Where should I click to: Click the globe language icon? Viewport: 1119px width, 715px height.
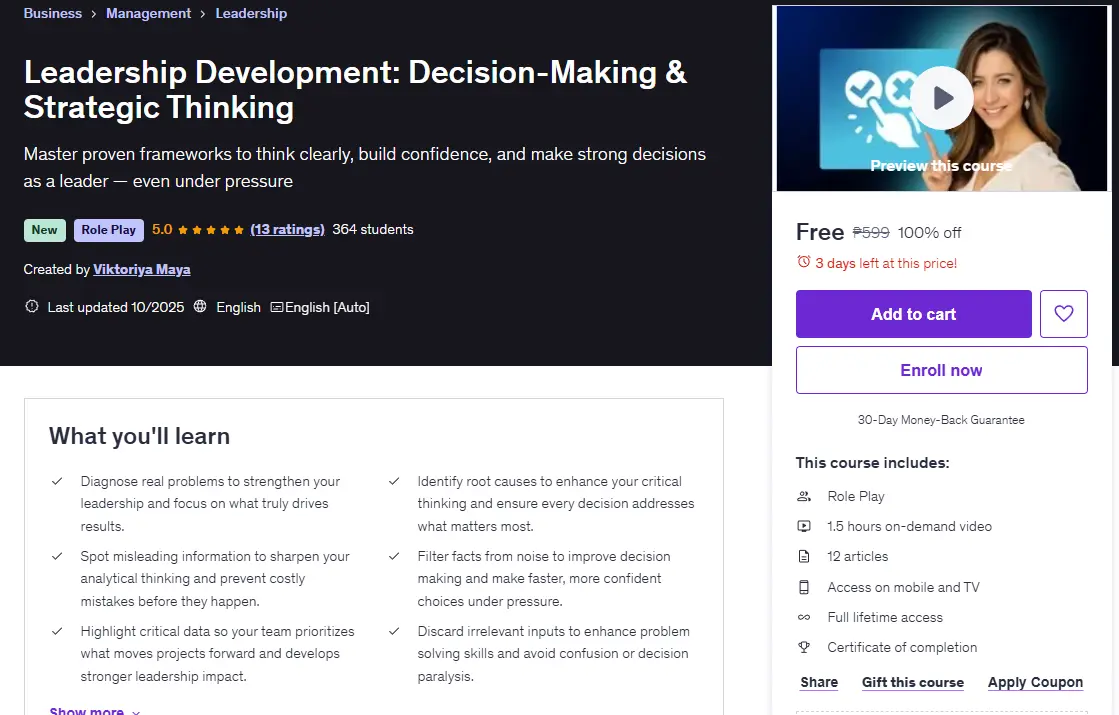(x=200, y=306)
